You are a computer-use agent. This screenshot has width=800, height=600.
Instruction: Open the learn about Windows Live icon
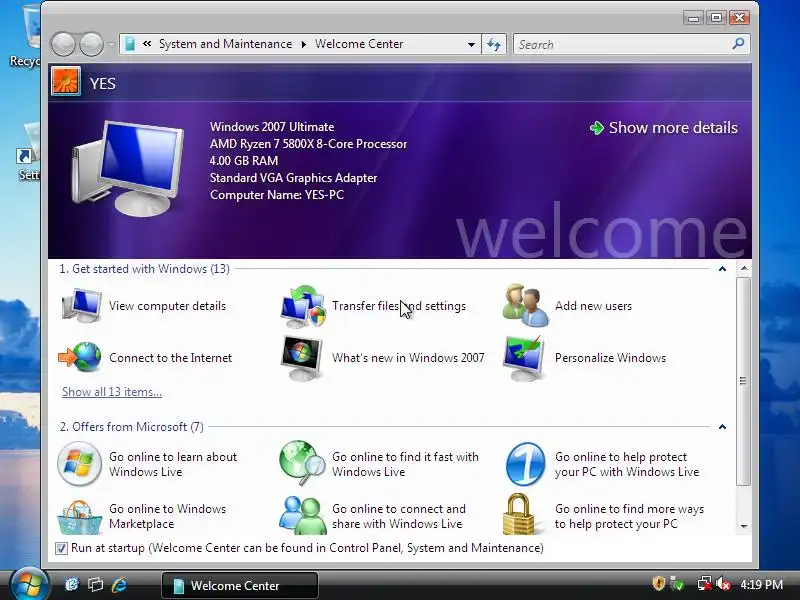(x=79, y=464)
